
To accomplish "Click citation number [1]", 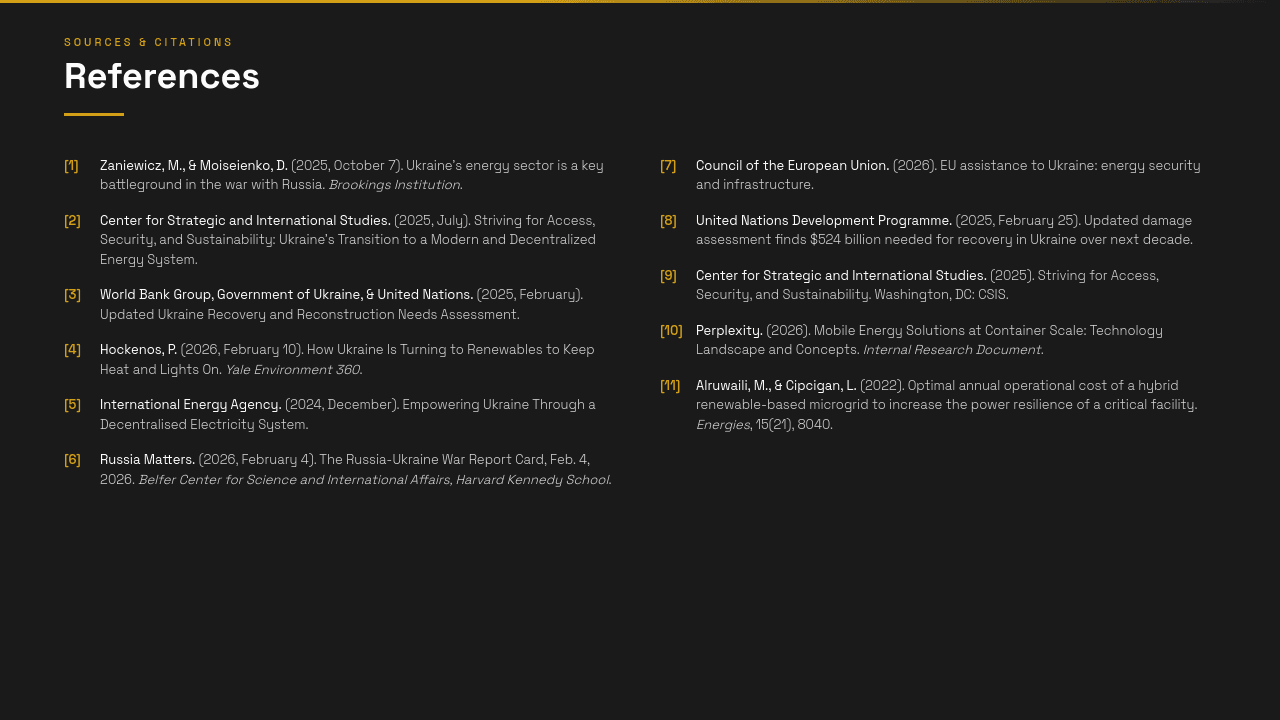I will coord(71,166).
